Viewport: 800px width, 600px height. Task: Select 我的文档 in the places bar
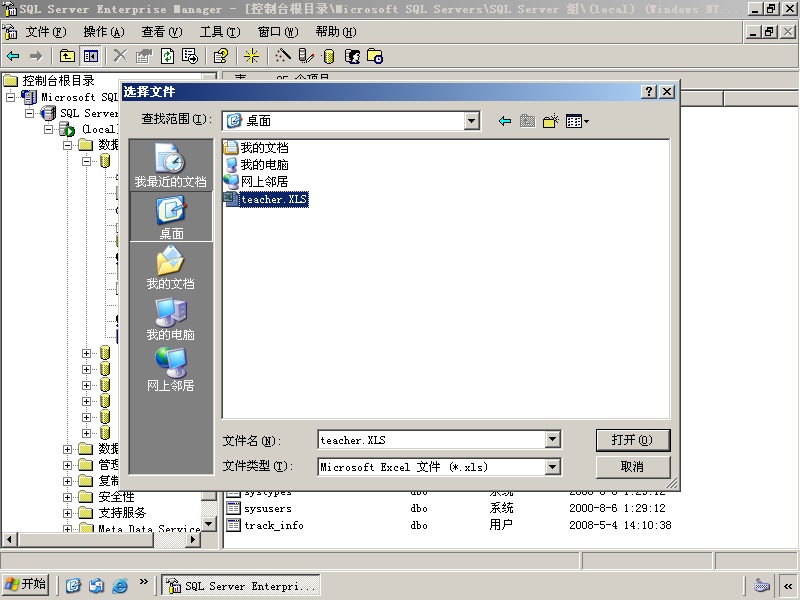click(170, 268)
